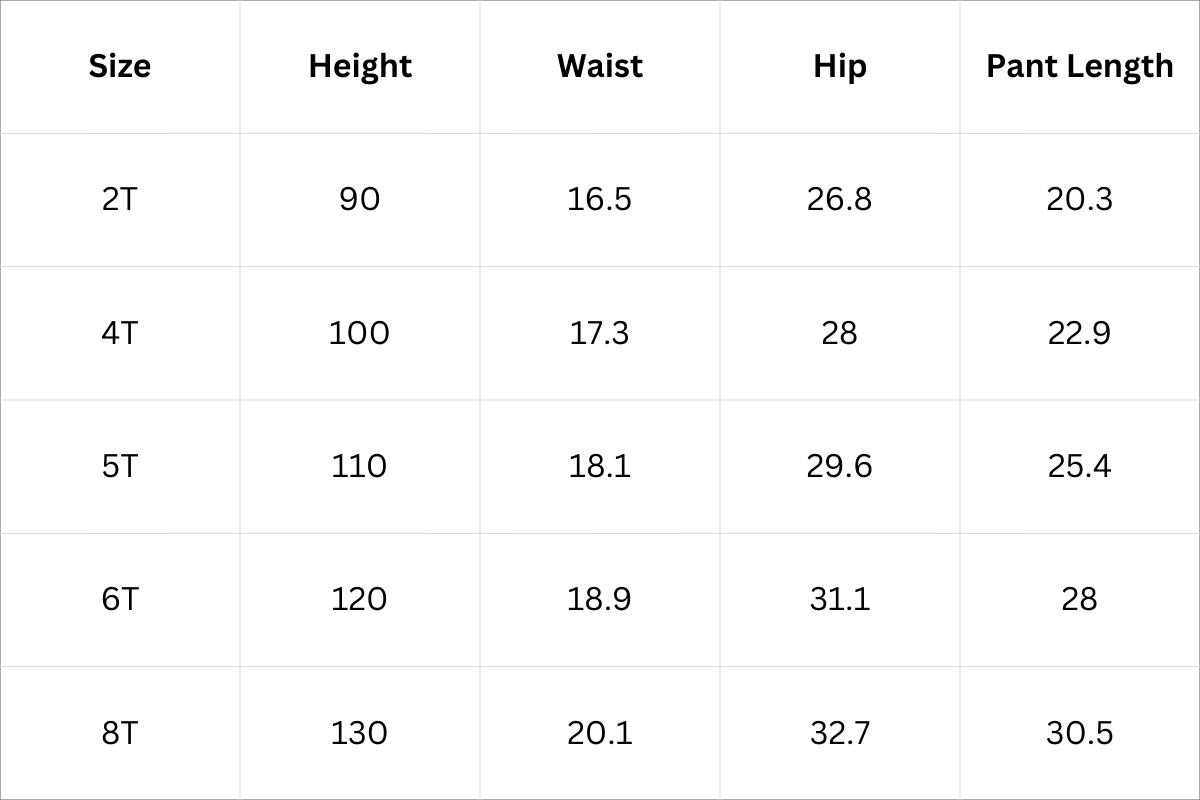Select the 4T size cell

[120, 332]
